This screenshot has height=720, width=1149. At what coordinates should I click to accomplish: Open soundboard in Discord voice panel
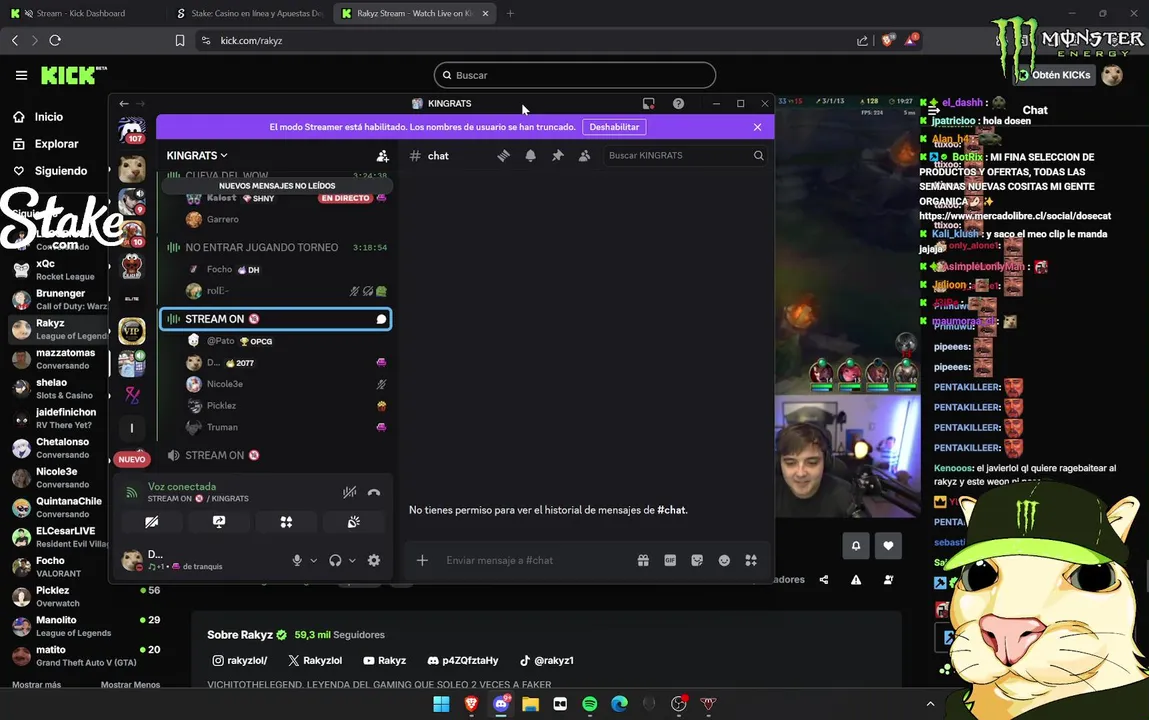[x=354, y=522]
